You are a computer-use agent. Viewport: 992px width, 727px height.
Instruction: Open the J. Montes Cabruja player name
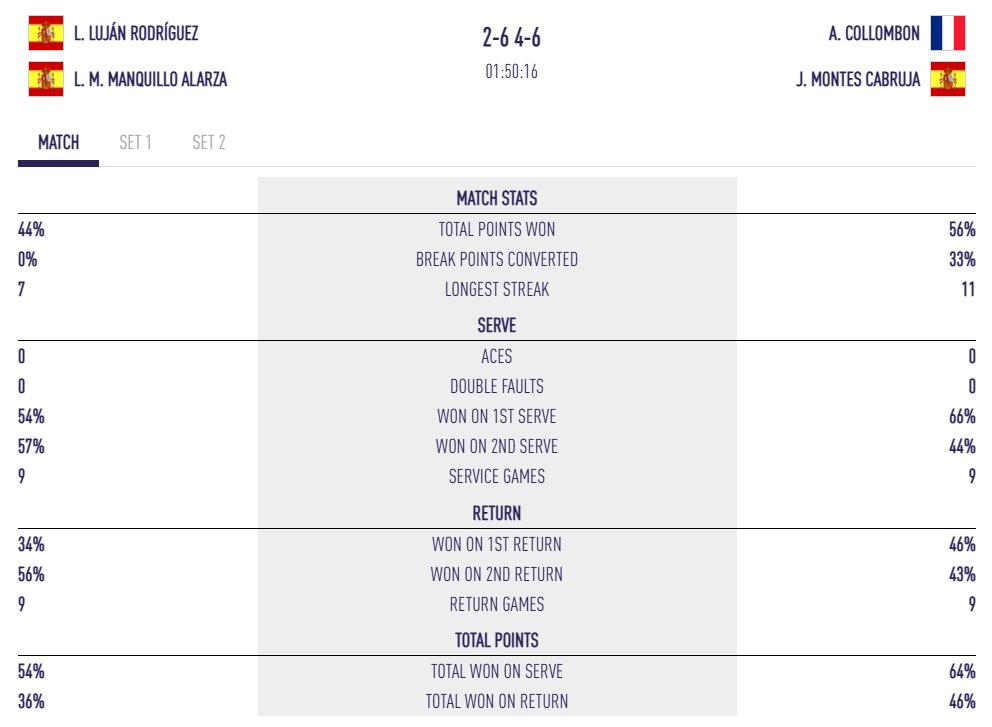click(858, 79)
